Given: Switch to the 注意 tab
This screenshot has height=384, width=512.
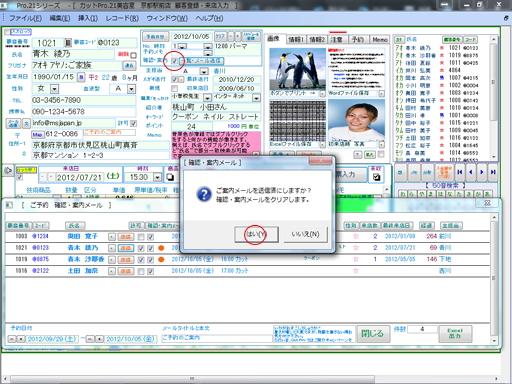Looking at the screenshot, I should coord(337,40).
